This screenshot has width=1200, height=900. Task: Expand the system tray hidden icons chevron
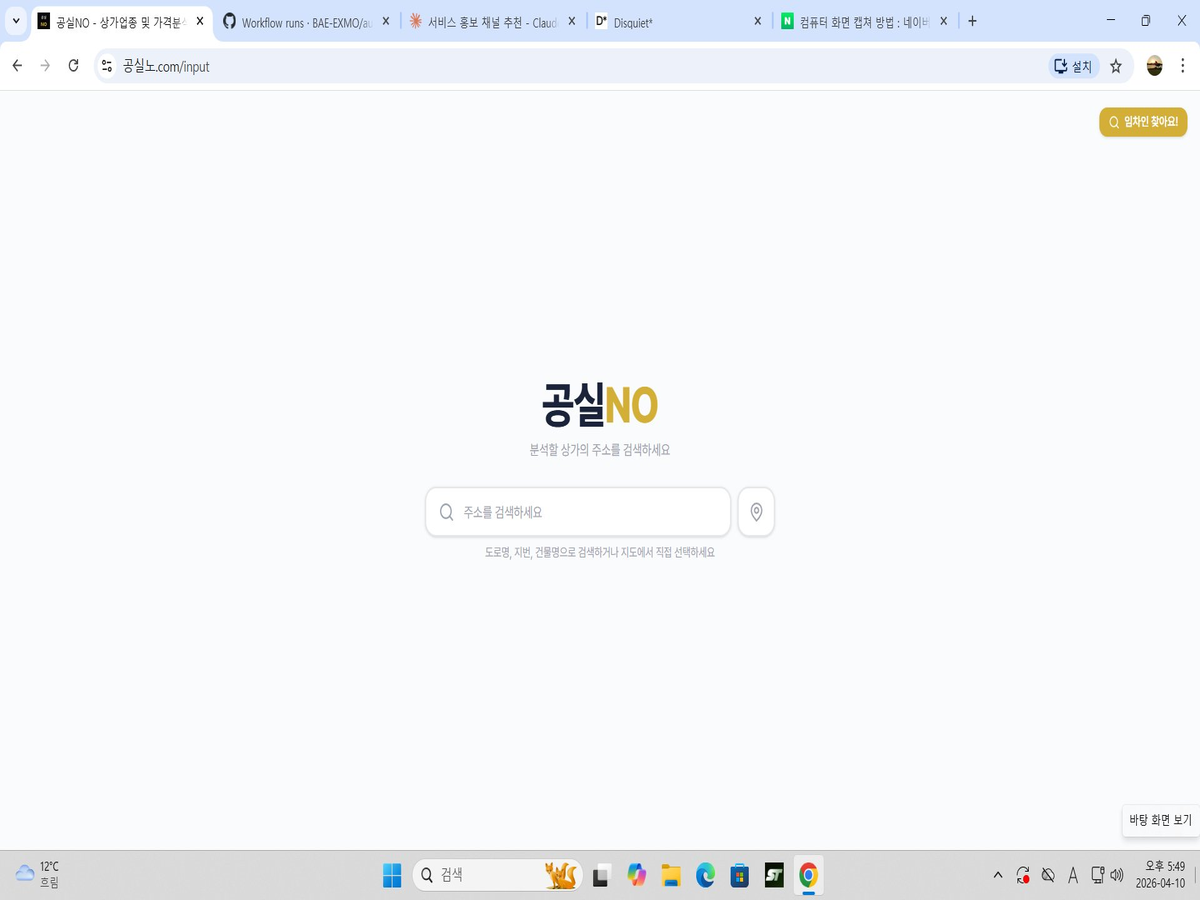(x=998, y=876)
